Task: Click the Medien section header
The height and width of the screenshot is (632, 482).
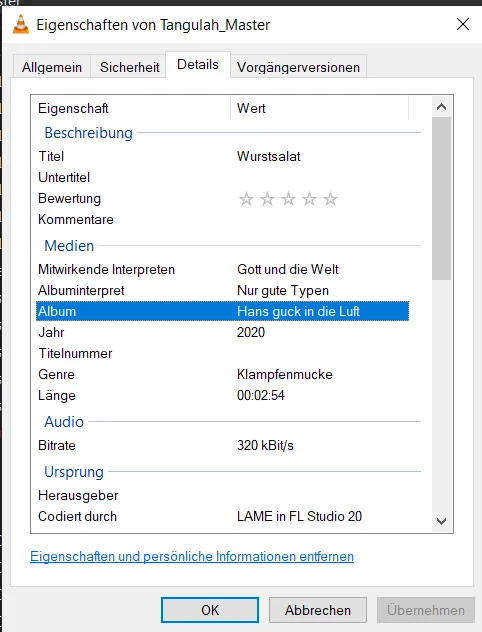Action: click(69, 246)
